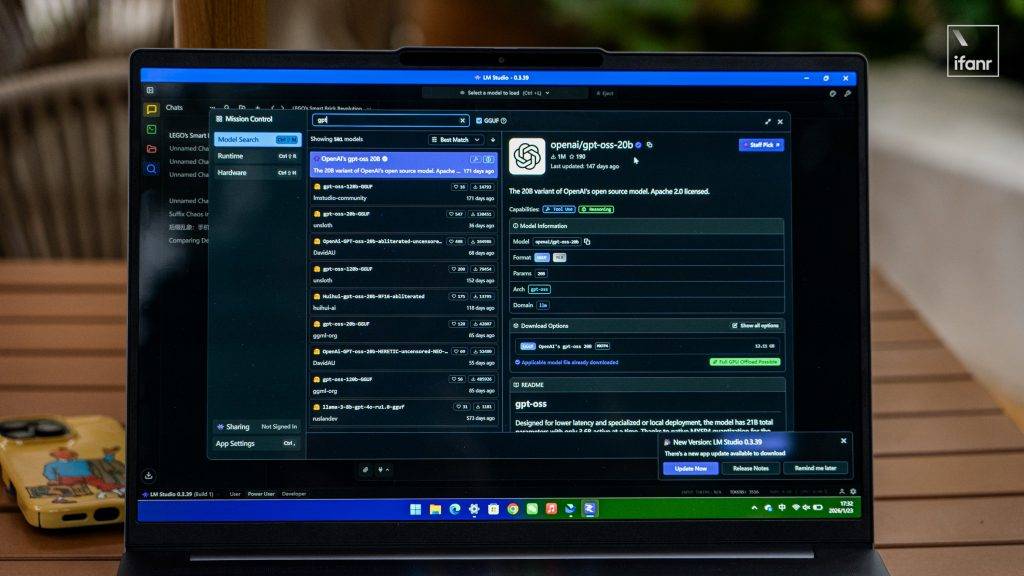Click the Discover magnifier icon in sidebar
Image resolution: width=1024 pixels, height=576 pixels.
[151, 169]
